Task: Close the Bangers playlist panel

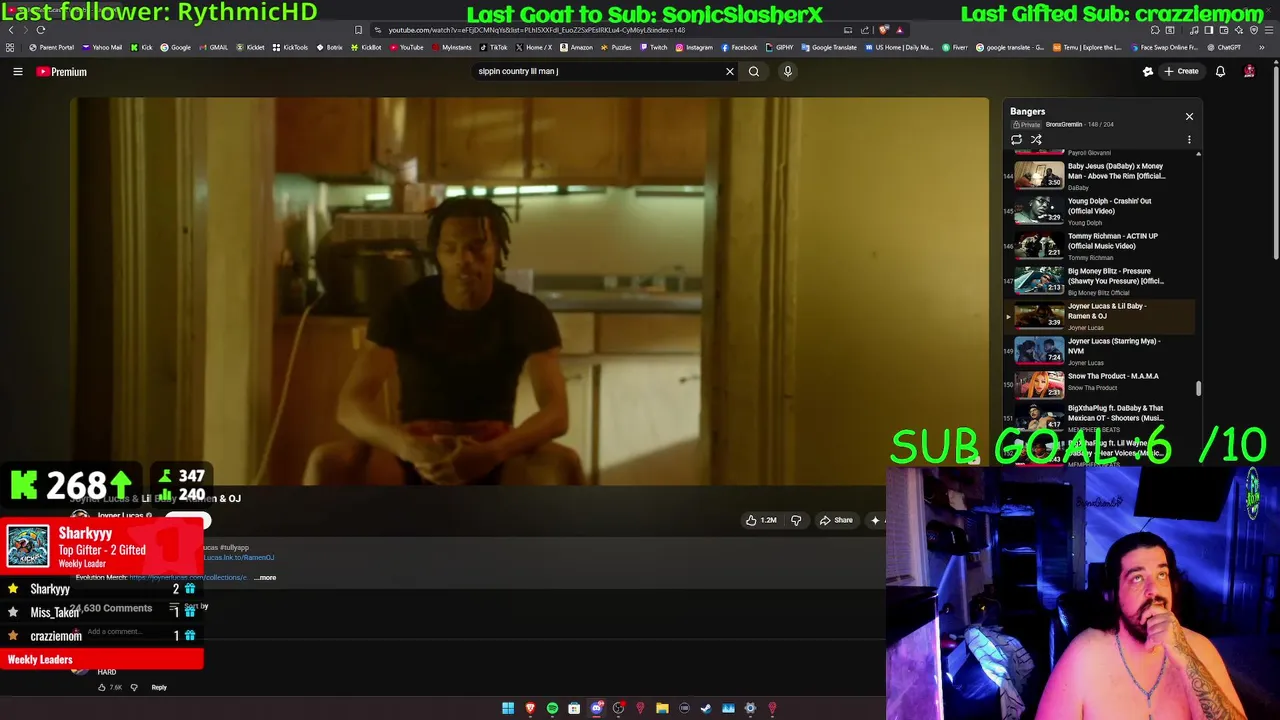Action: click(x=1189, y=116)
